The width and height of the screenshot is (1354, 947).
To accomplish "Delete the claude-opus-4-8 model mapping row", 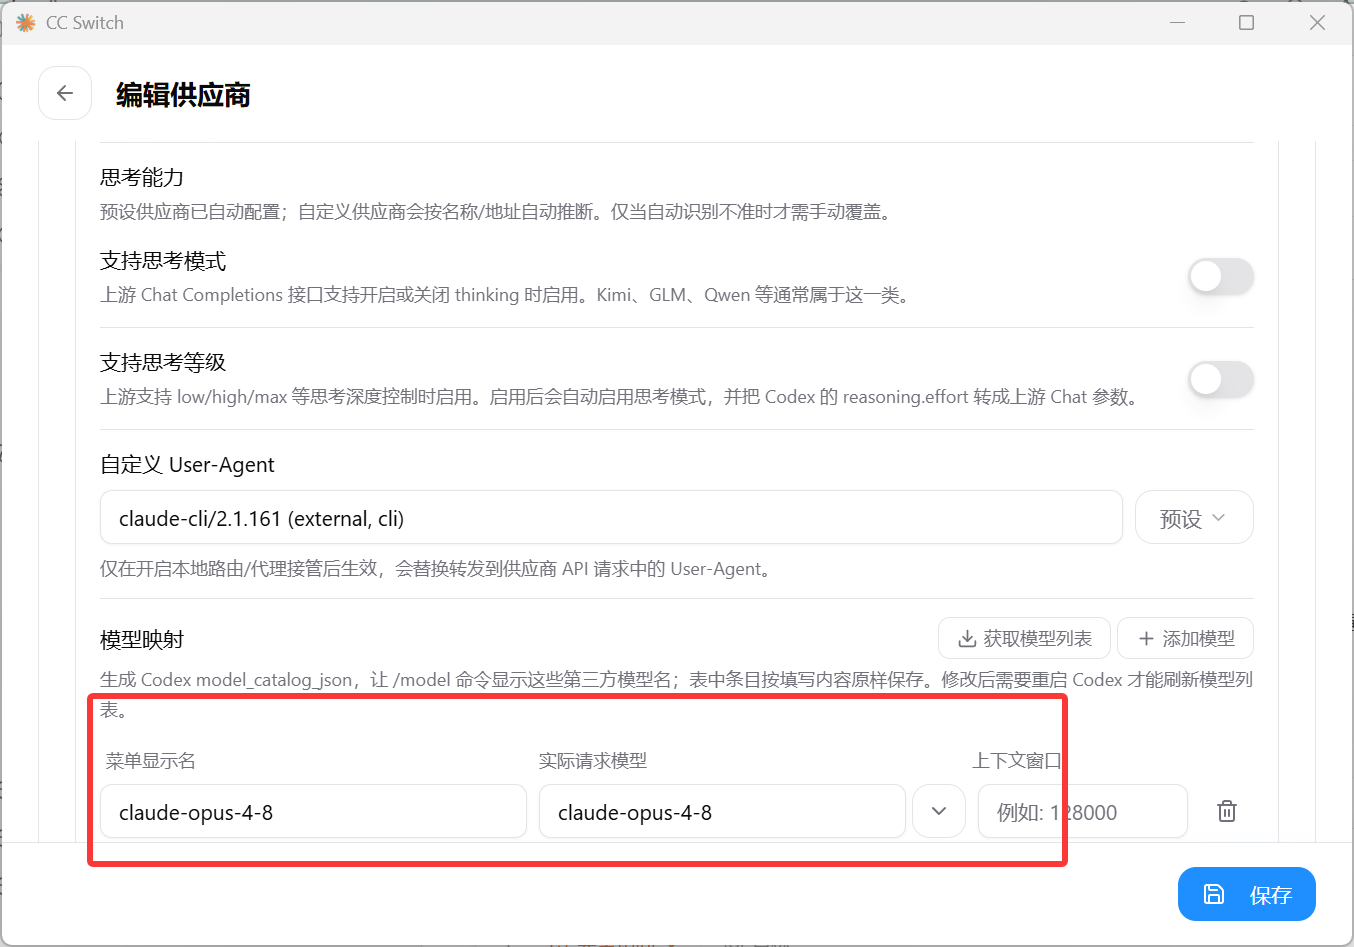I will point(1227,811).
